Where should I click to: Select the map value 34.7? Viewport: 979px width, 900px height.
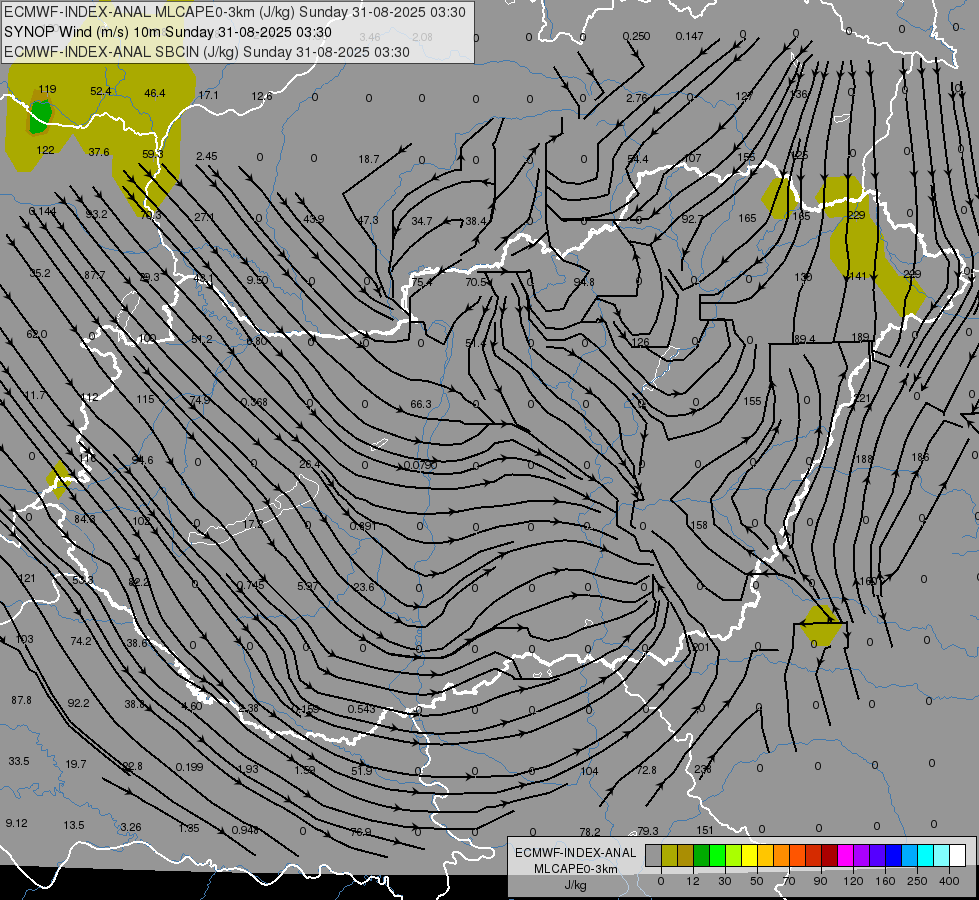click(x=421, y=220)
